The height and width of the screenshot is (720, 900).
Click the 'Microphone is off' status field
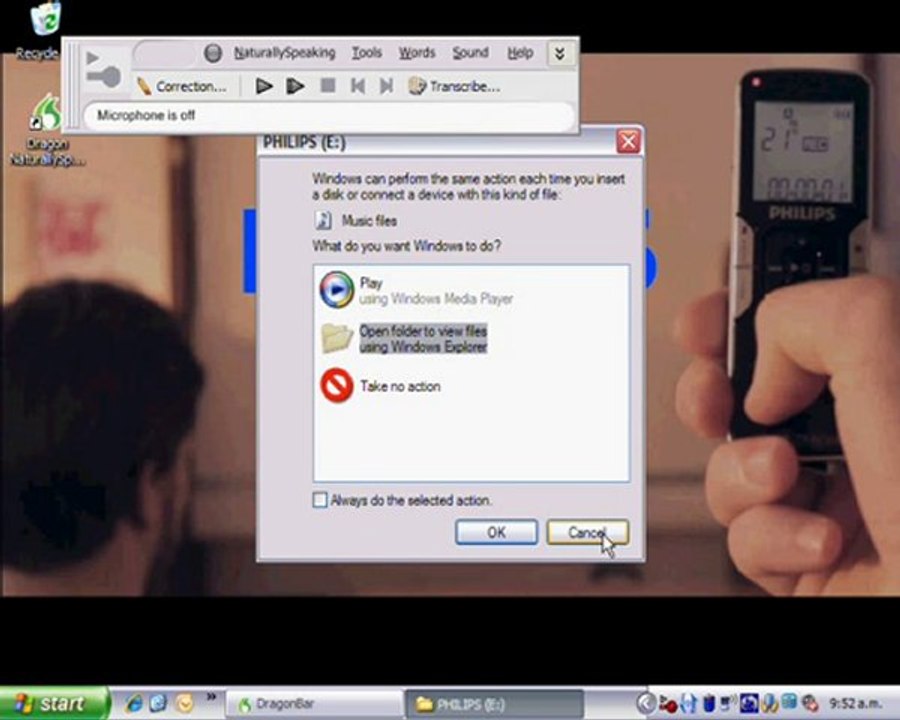(329, 115)
